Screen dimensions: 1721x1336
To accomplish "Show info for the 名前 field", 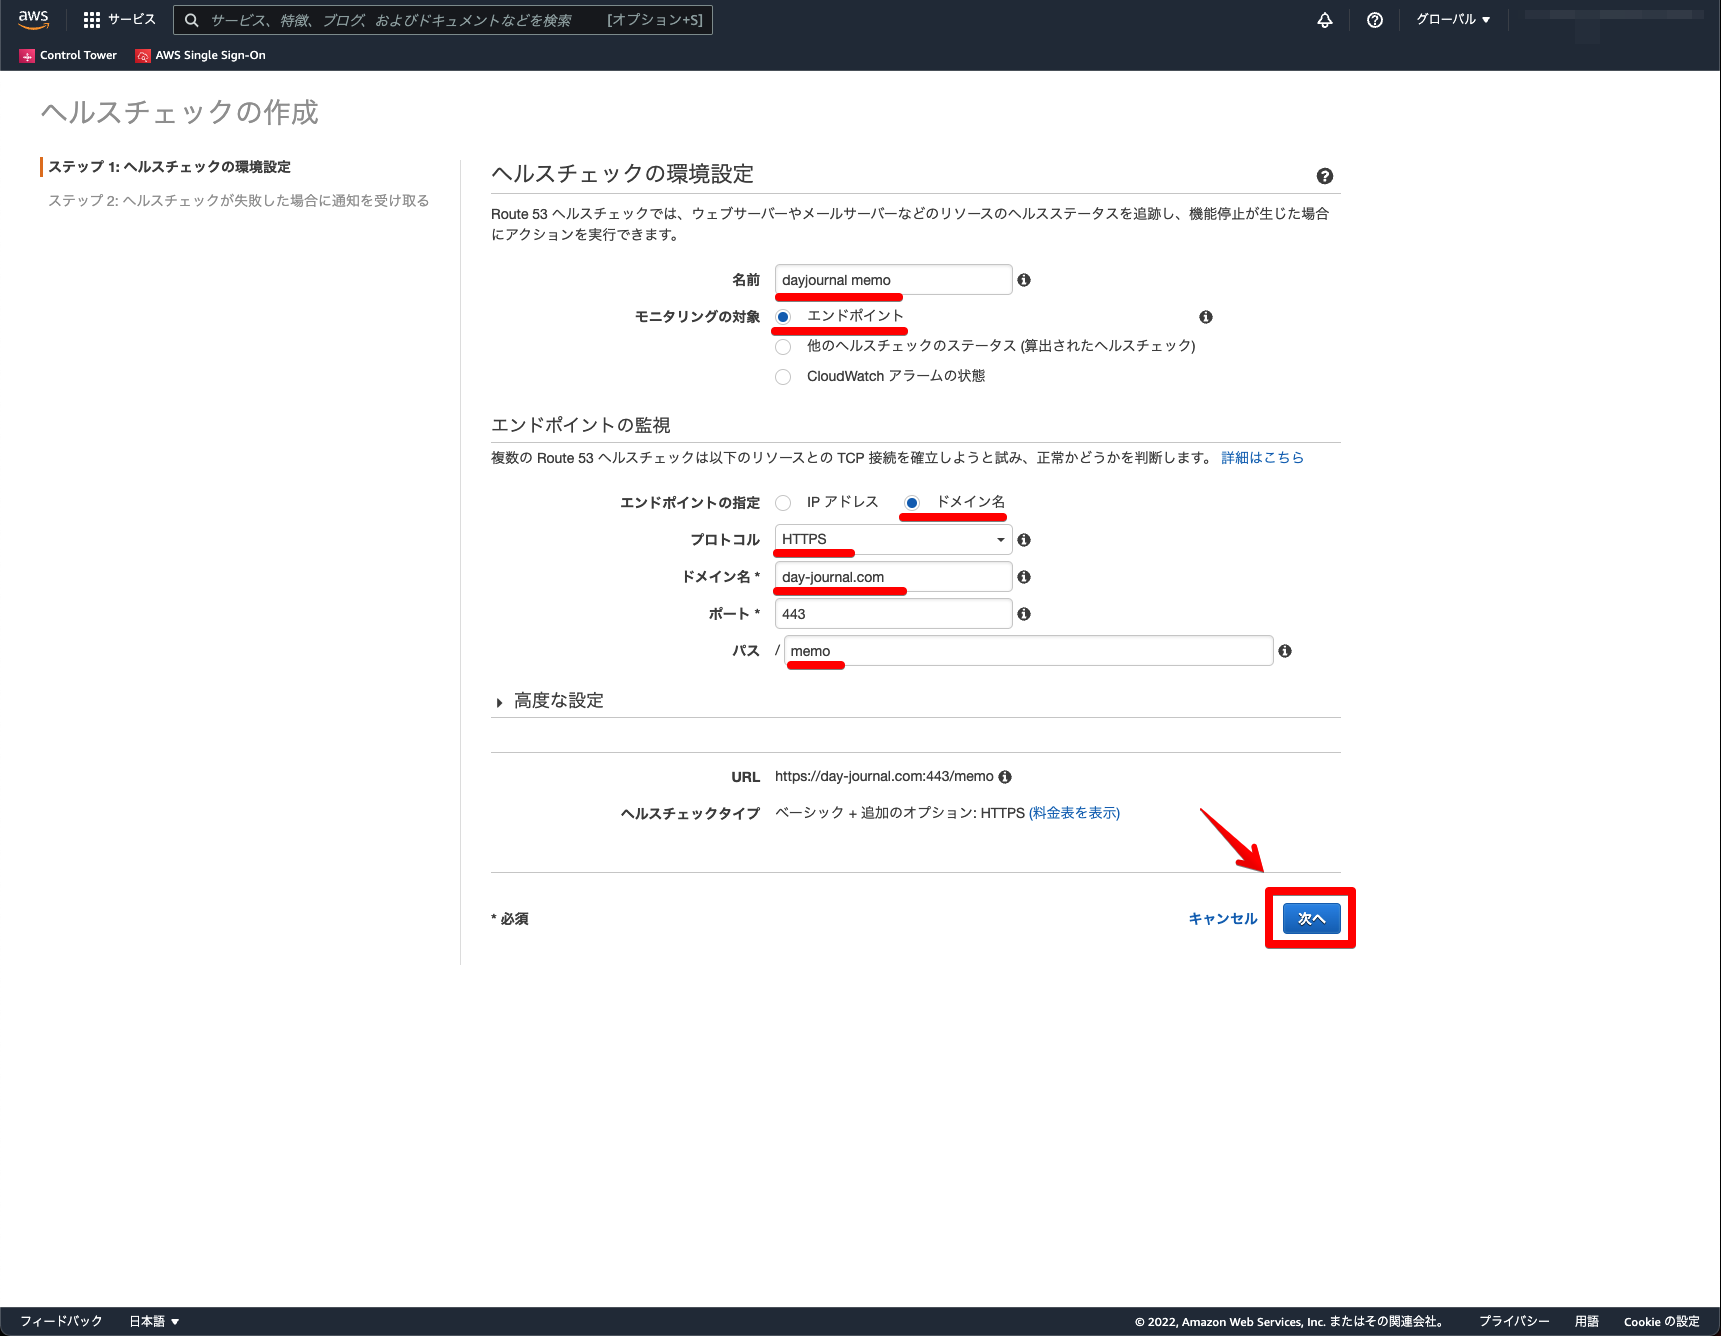I will point(1024,280).
